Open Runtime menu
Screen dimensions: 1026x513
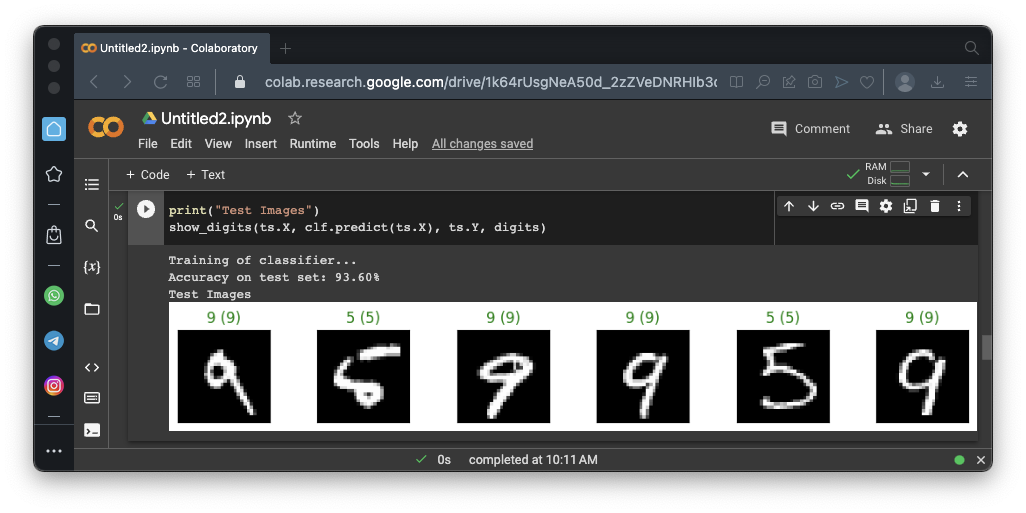coord(313,143)
